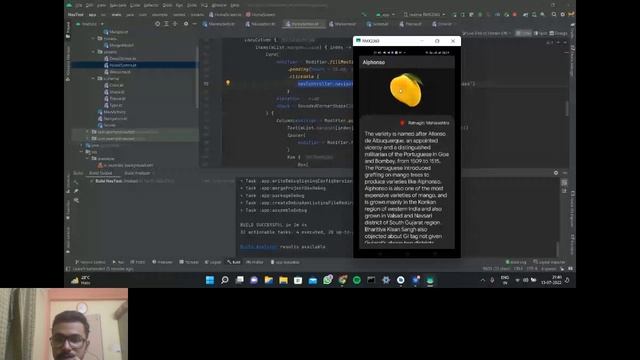Open the Windows Start menu

coord(210,280)
